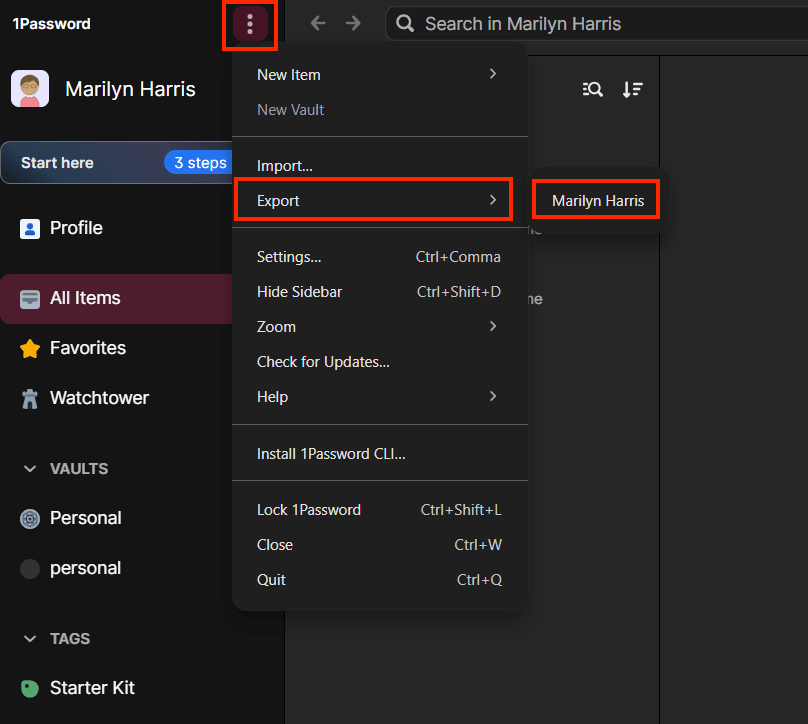Choose Import... from the menu
Image resolution: width=808 pixels, height=724 pixels.
pyautogui.click(x=380, y=166)
